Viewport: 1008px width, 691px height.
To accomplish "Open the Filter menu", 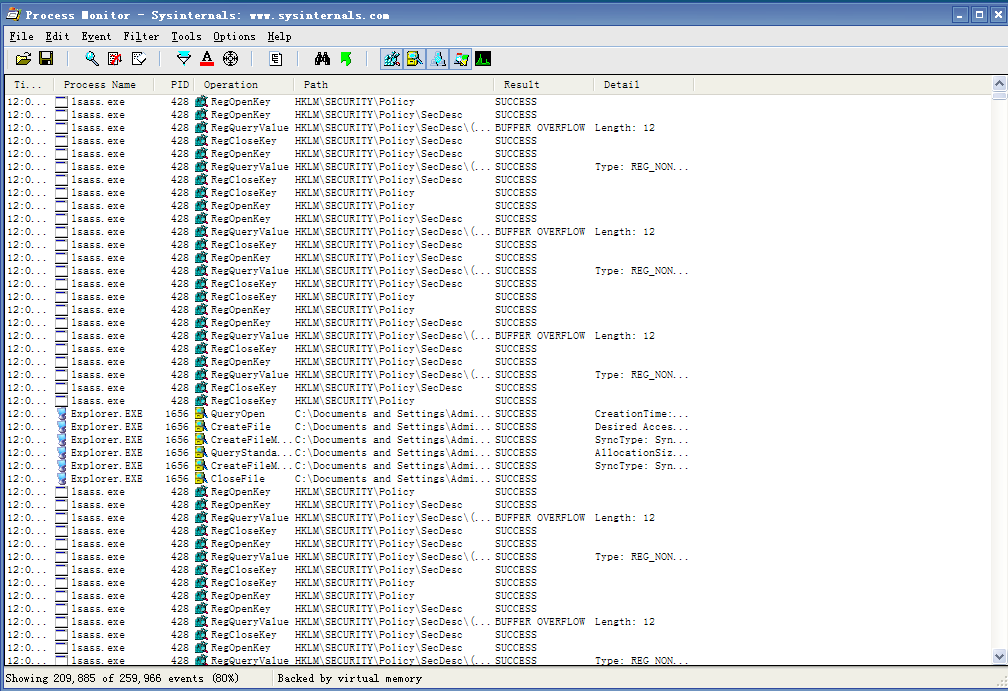I will tap(141, 37).
